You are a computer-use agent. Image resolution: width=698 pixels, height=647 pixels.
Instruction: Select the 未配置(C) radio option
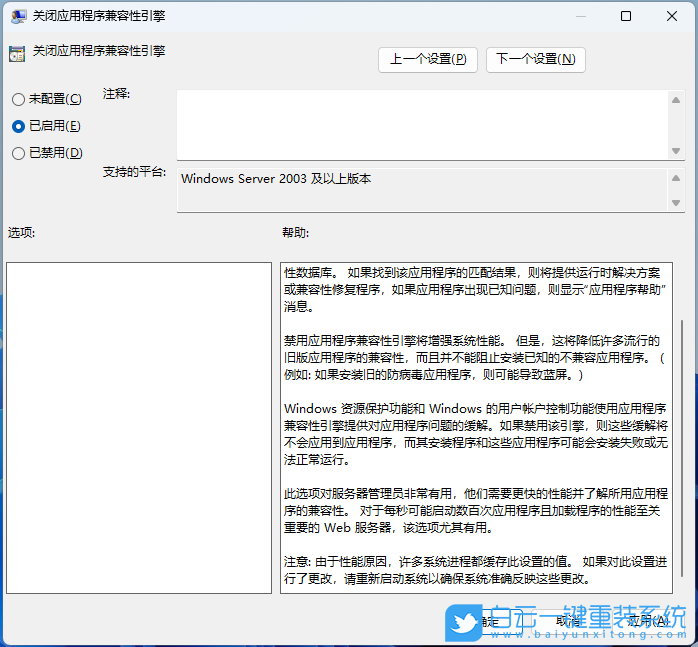pyautogui.click(x=47, y=99)
